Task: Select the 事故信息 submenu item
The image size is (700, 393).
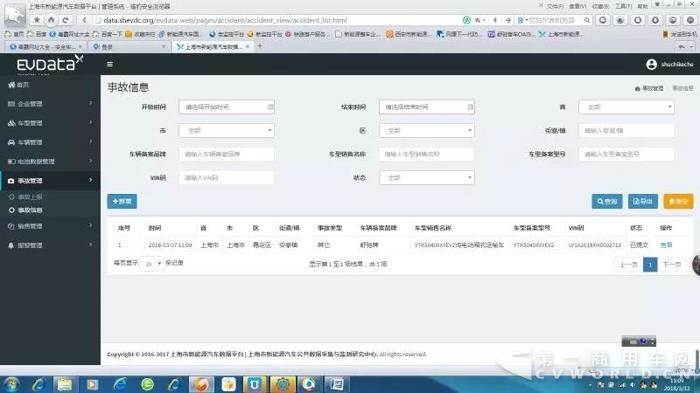Action: [x=30, y=210]
